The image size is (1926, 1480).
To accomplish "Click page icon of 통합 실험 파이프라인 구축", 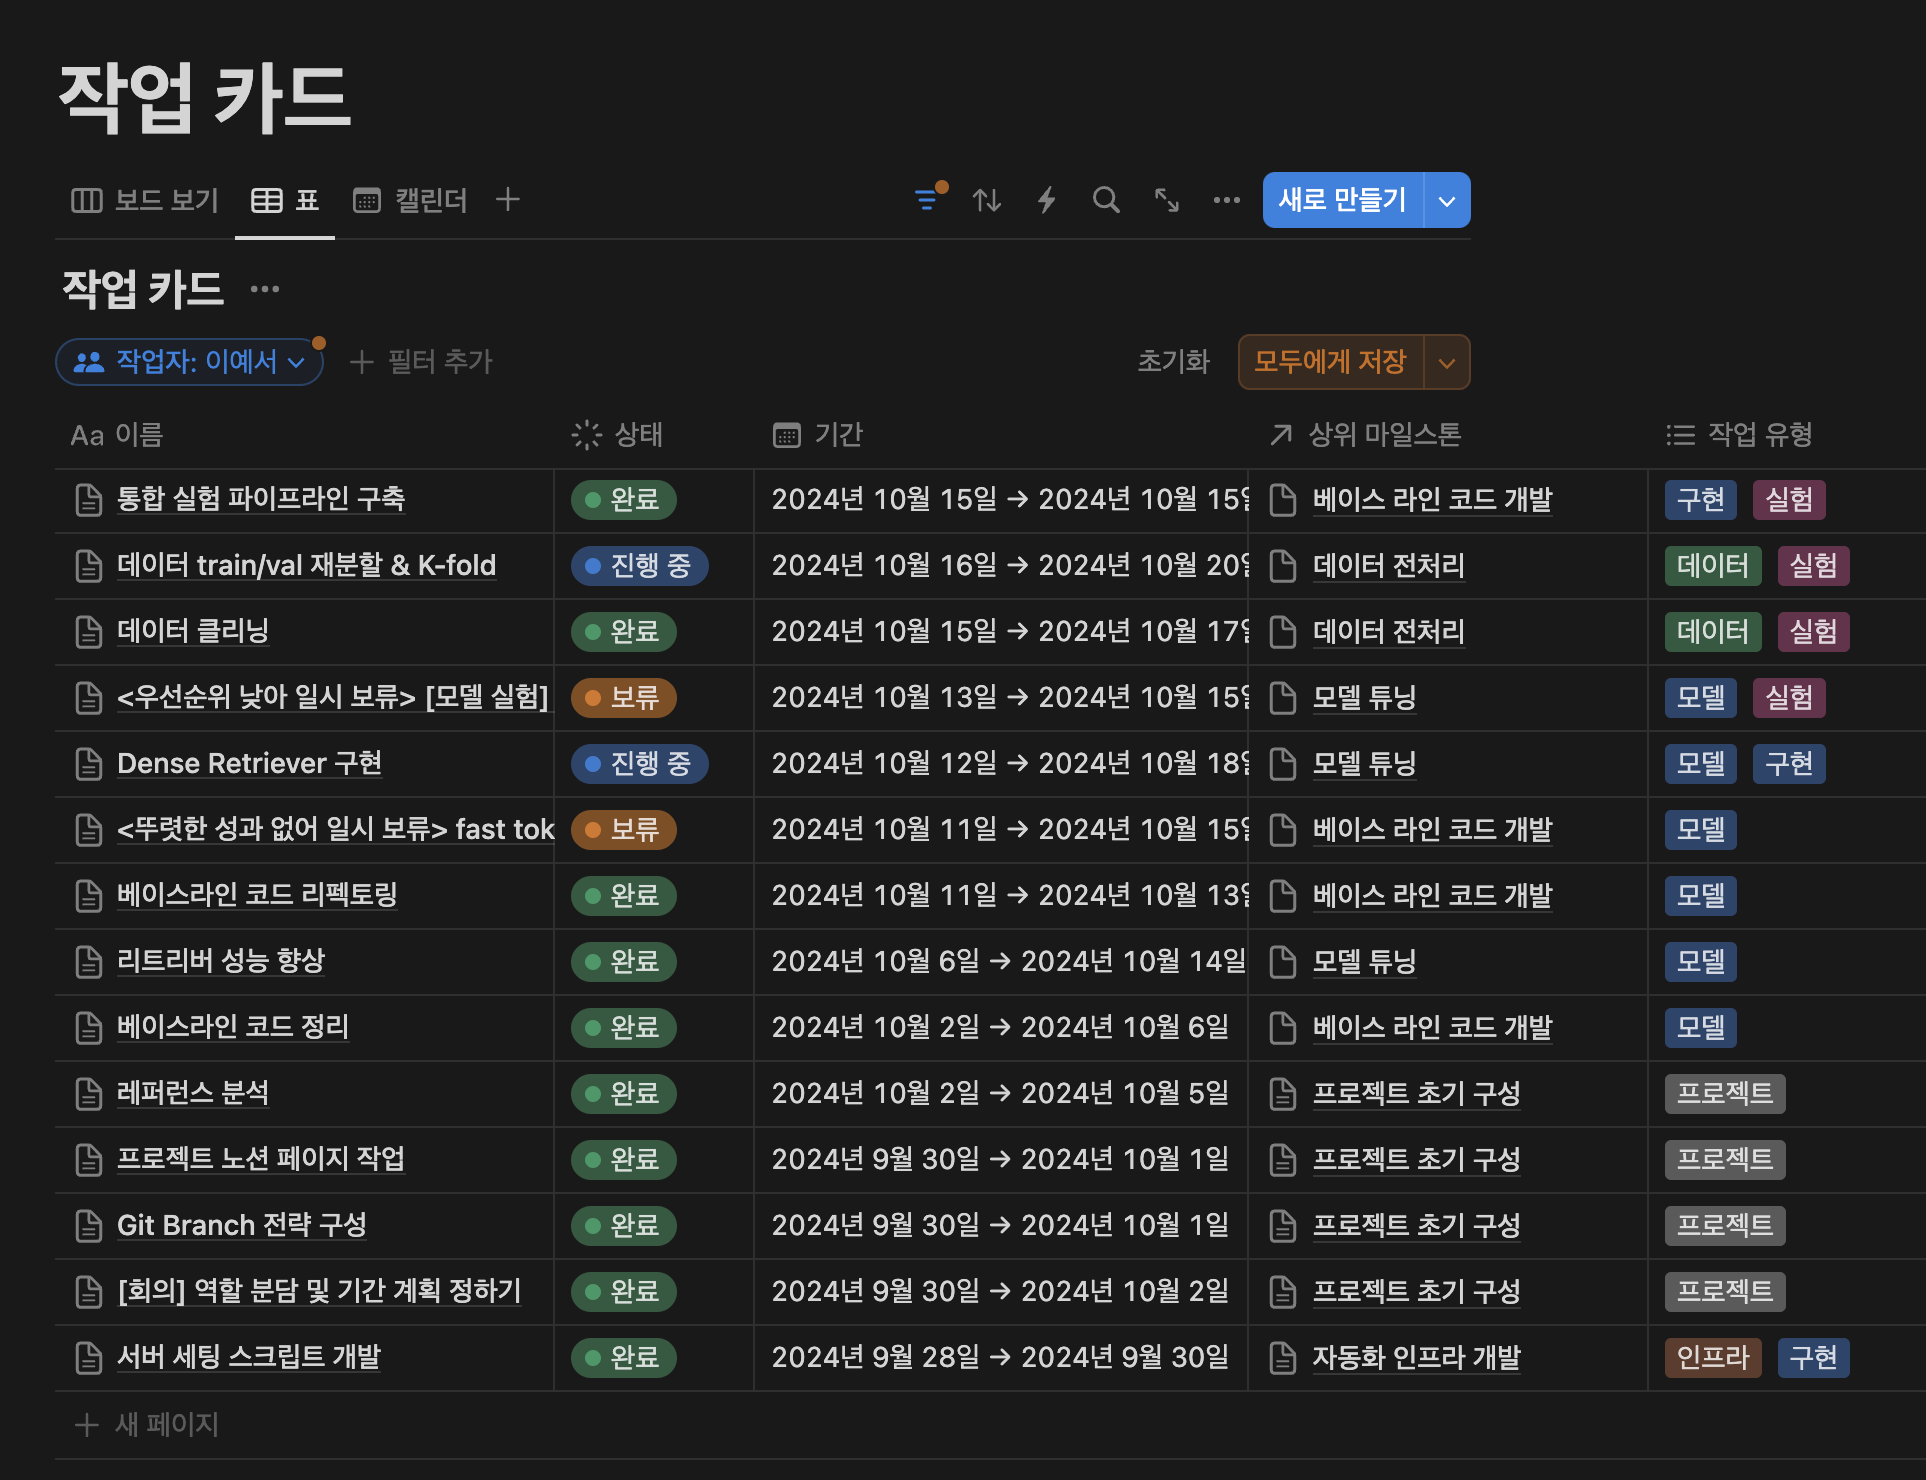I will (89, 500).
